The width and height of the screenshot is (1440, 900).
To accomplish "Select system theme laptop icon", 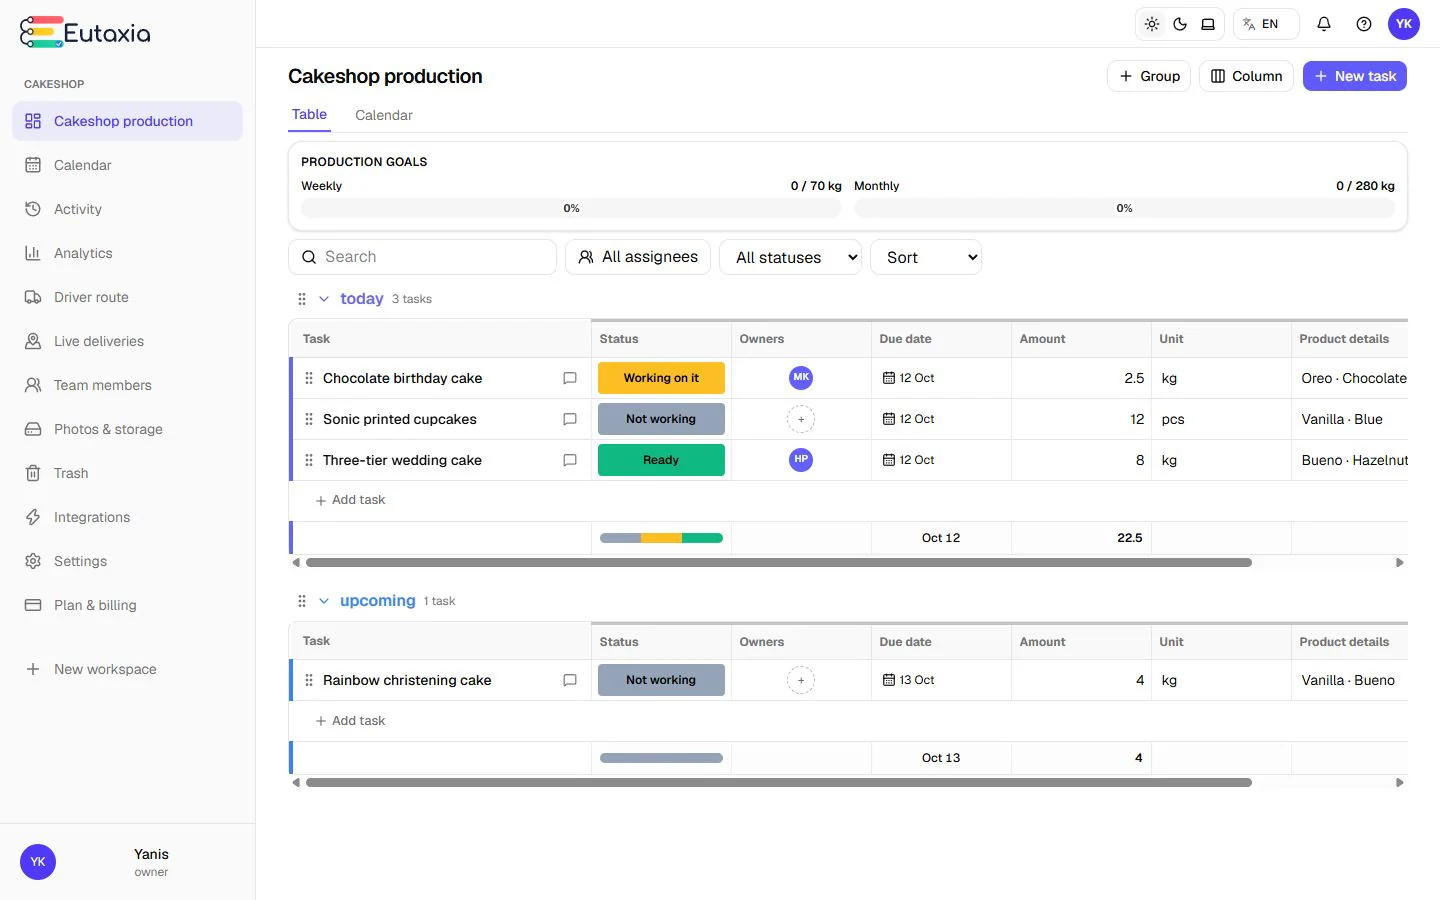I will (1208, 24).
